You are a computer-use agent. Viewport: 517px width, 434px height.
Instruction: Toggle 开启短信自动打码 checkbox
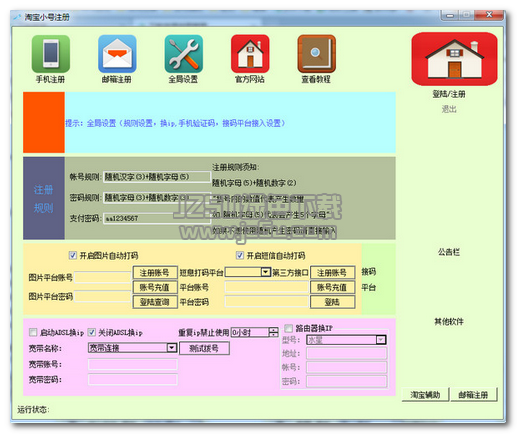tap(240, 255)
